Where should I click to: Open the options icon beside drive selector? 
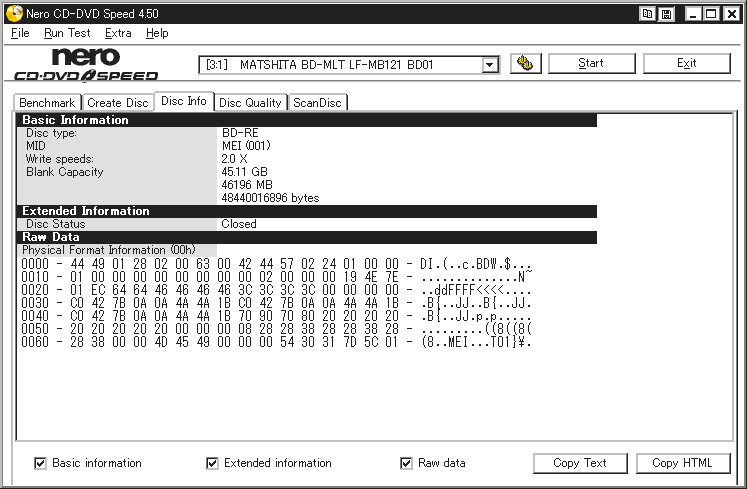(x=525, y=63)
